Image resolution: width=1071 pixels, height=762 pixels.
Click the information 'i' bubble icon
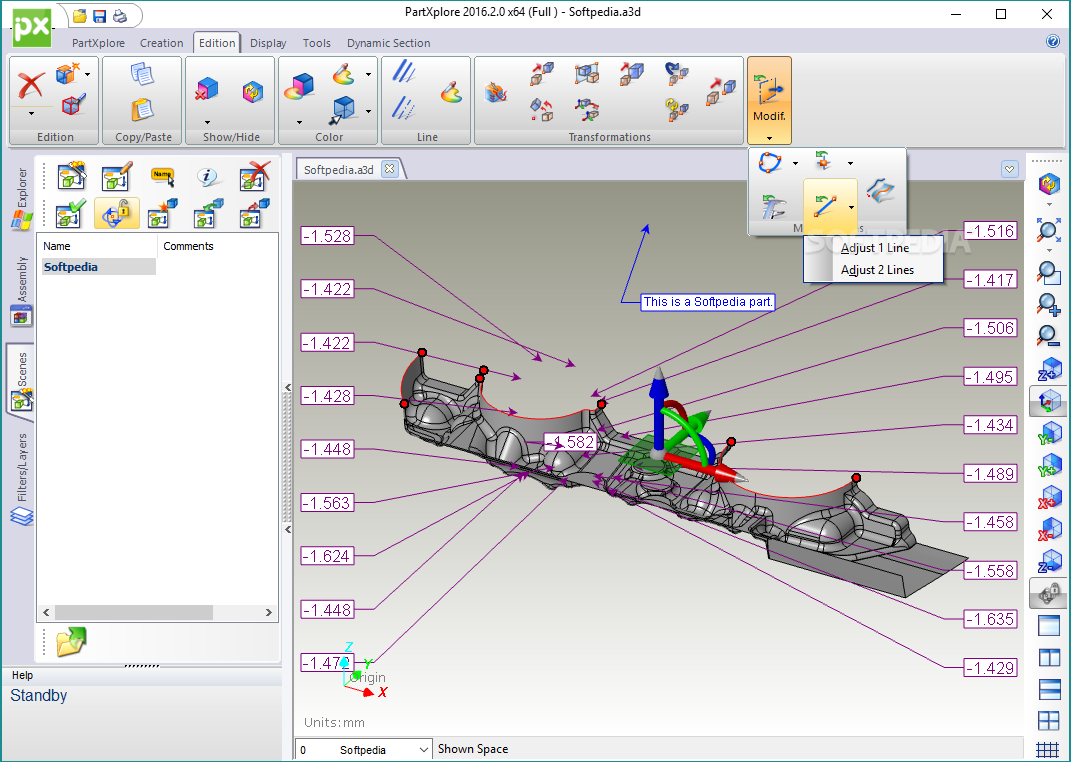(208, 177)
